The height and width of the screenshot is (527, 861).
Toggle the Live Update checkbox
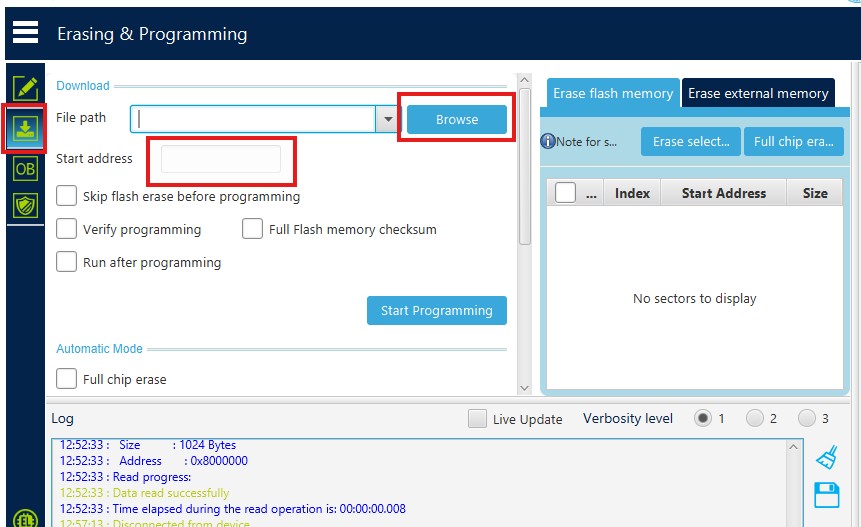coord(477,419)
